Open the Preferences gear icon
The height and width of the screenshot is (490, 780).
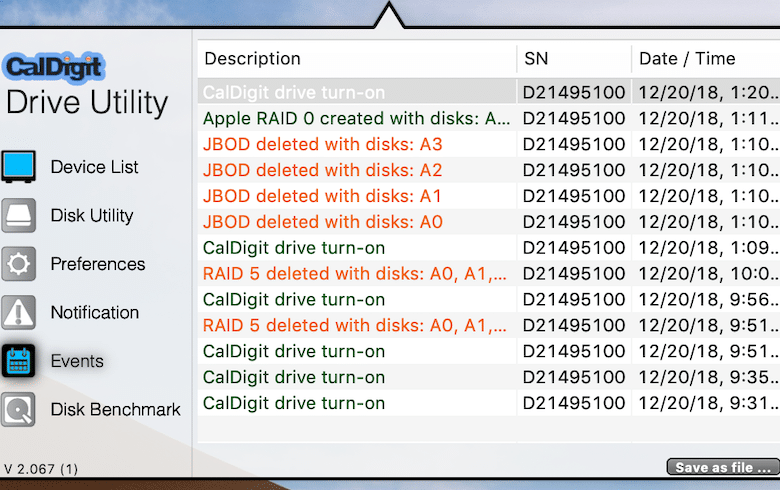pyautogui.click(x=18, y=264)
